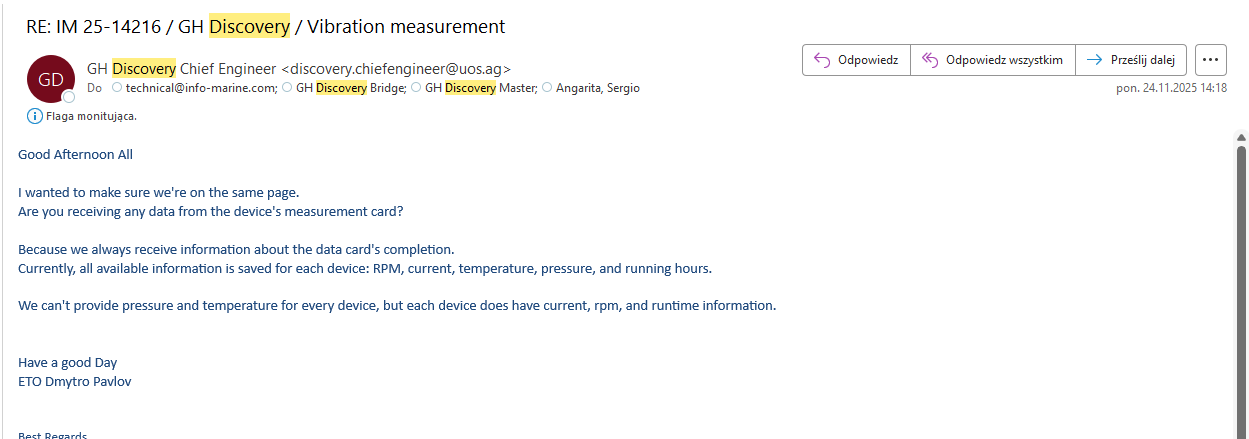1249x439 pixels.
Task: Click the scrollbar up arrow
Action: tap(1241, 138)
